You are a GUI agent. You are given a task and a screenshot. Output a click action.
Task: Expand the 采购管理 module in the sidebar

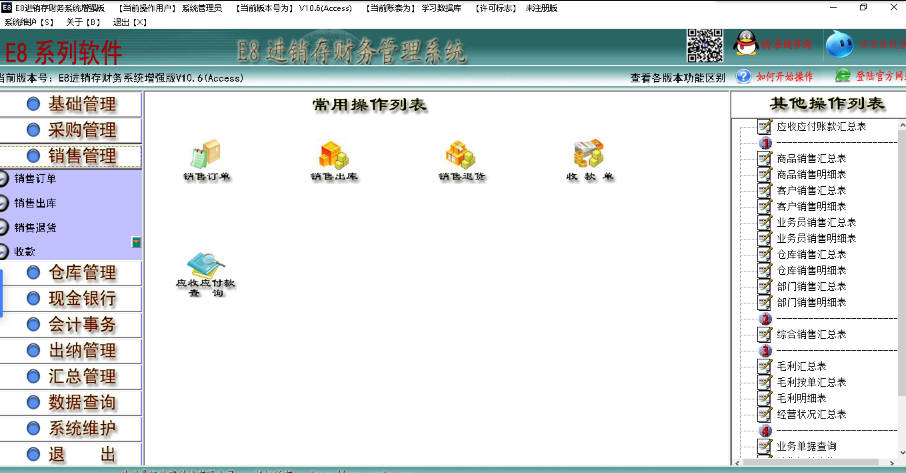70,130
